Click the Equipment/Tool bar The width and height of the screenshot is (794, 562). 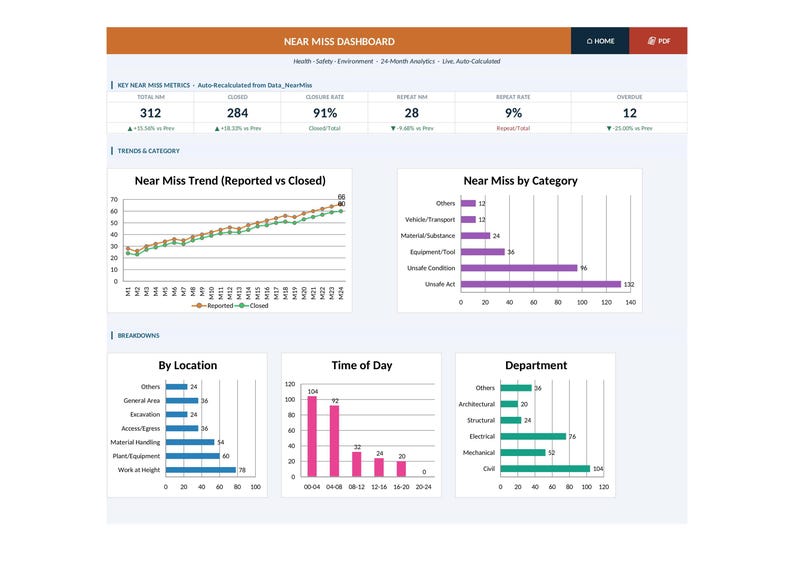click(x=483, y=252)
